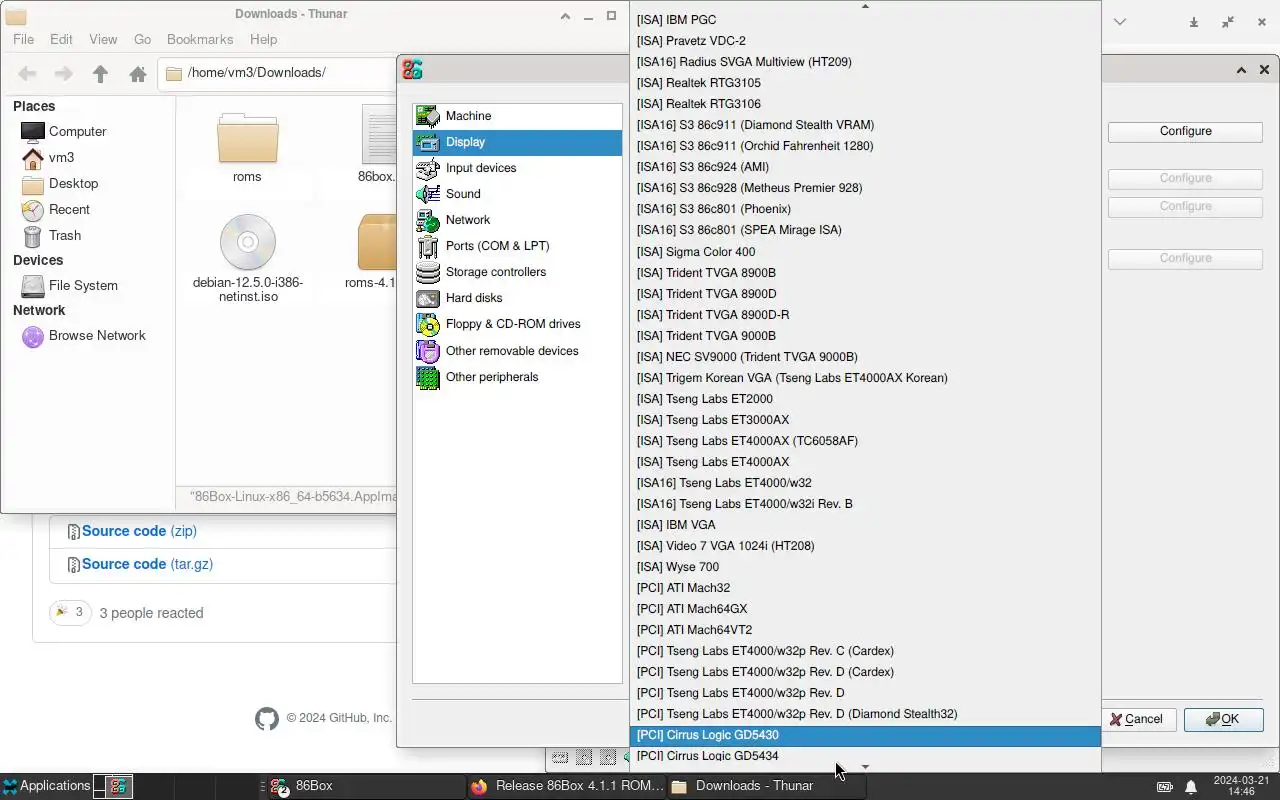The image size is (1280, 800).
Task: Choose [PCI] ATI Mach64GX option
Action: pos(865,609)
